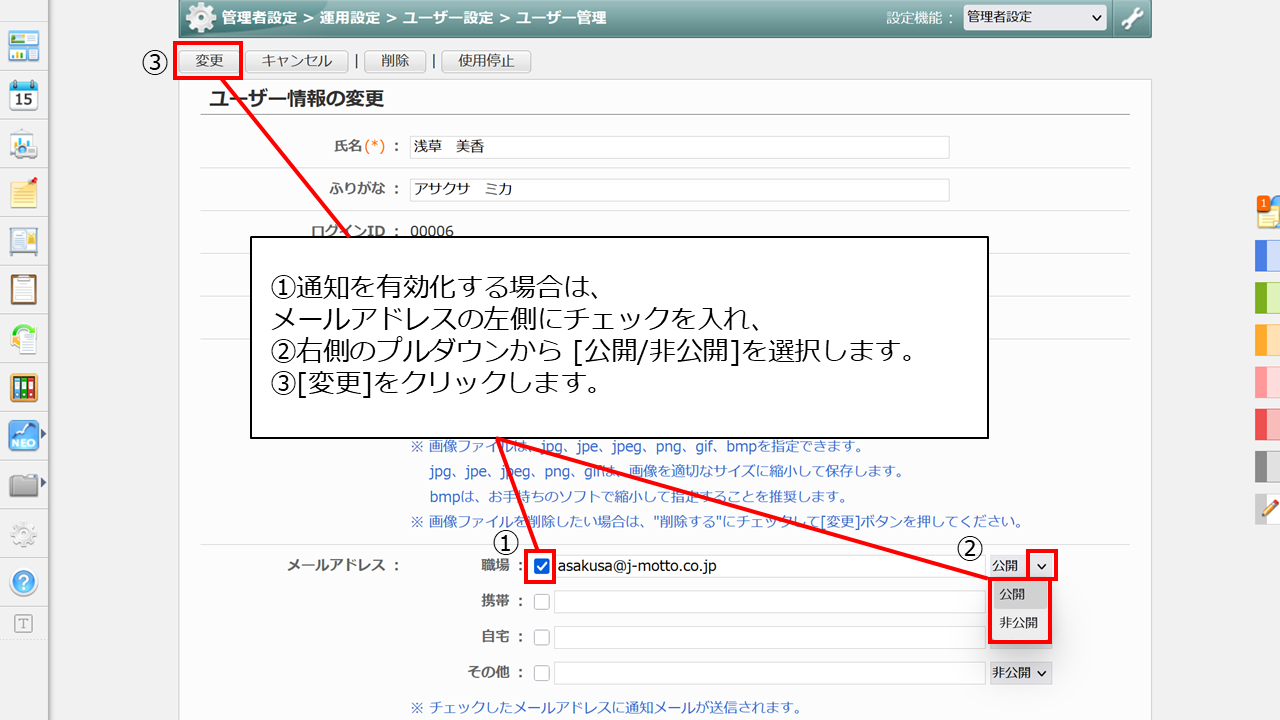Enable the 携帯 email checkbox
The height and width of the screenshot is (720, 1280).
(542, 602)
